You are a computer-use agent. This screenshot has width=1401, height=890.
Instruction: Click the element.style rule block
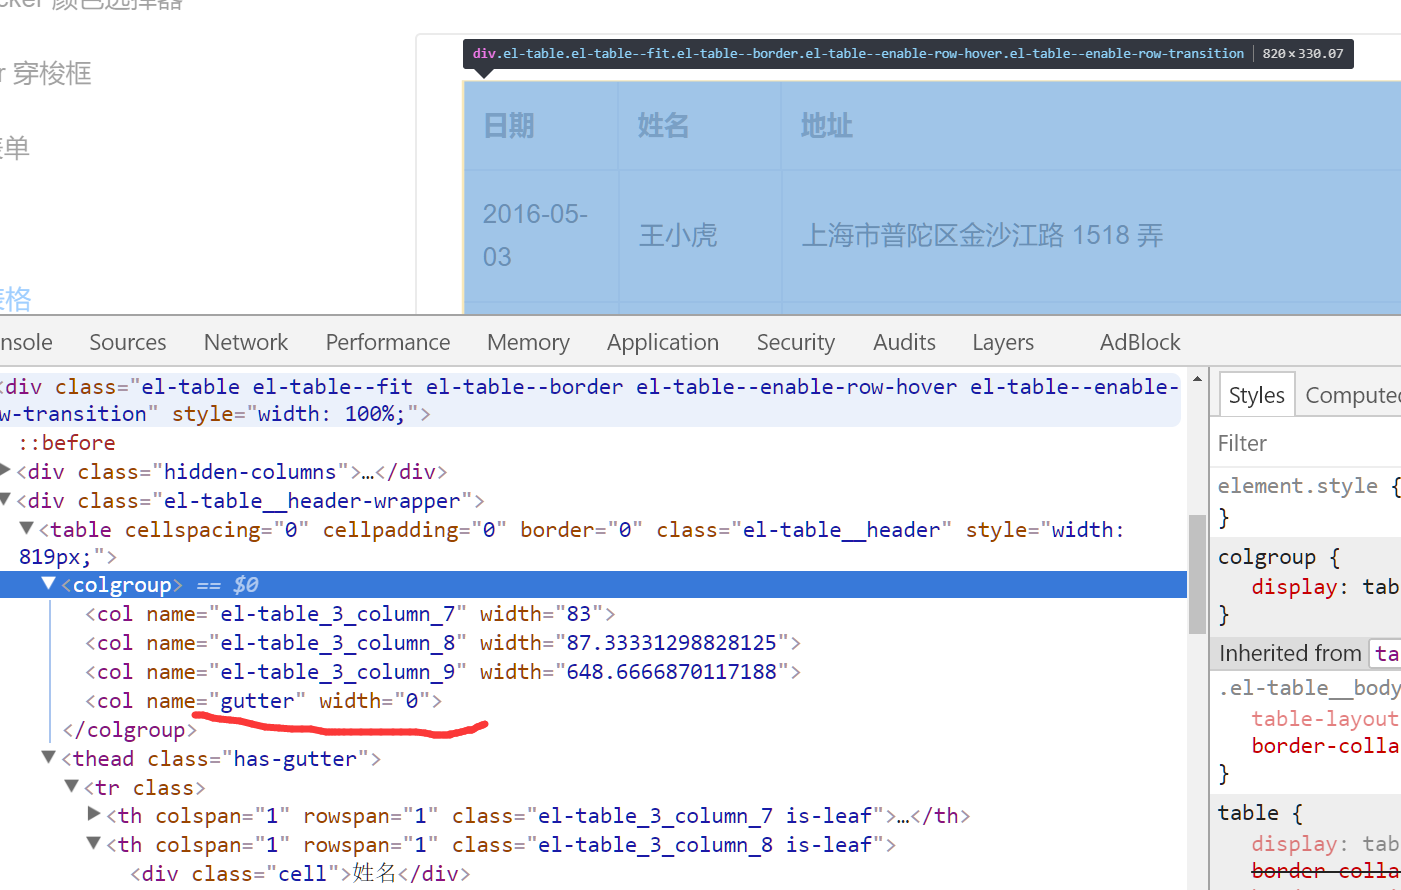coord(1308,501)
